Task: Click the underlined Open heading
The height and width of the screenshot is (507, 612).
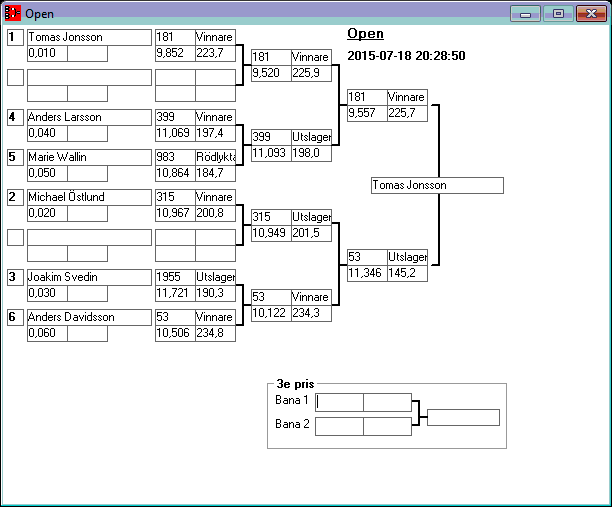Action: [365, 34]
